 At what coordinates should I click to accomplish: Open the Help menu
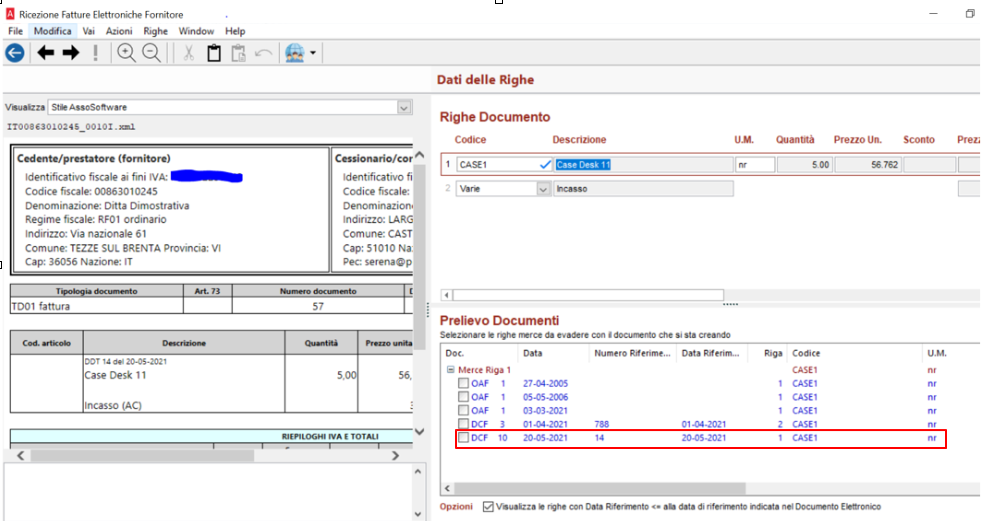[x=235, y=31]
